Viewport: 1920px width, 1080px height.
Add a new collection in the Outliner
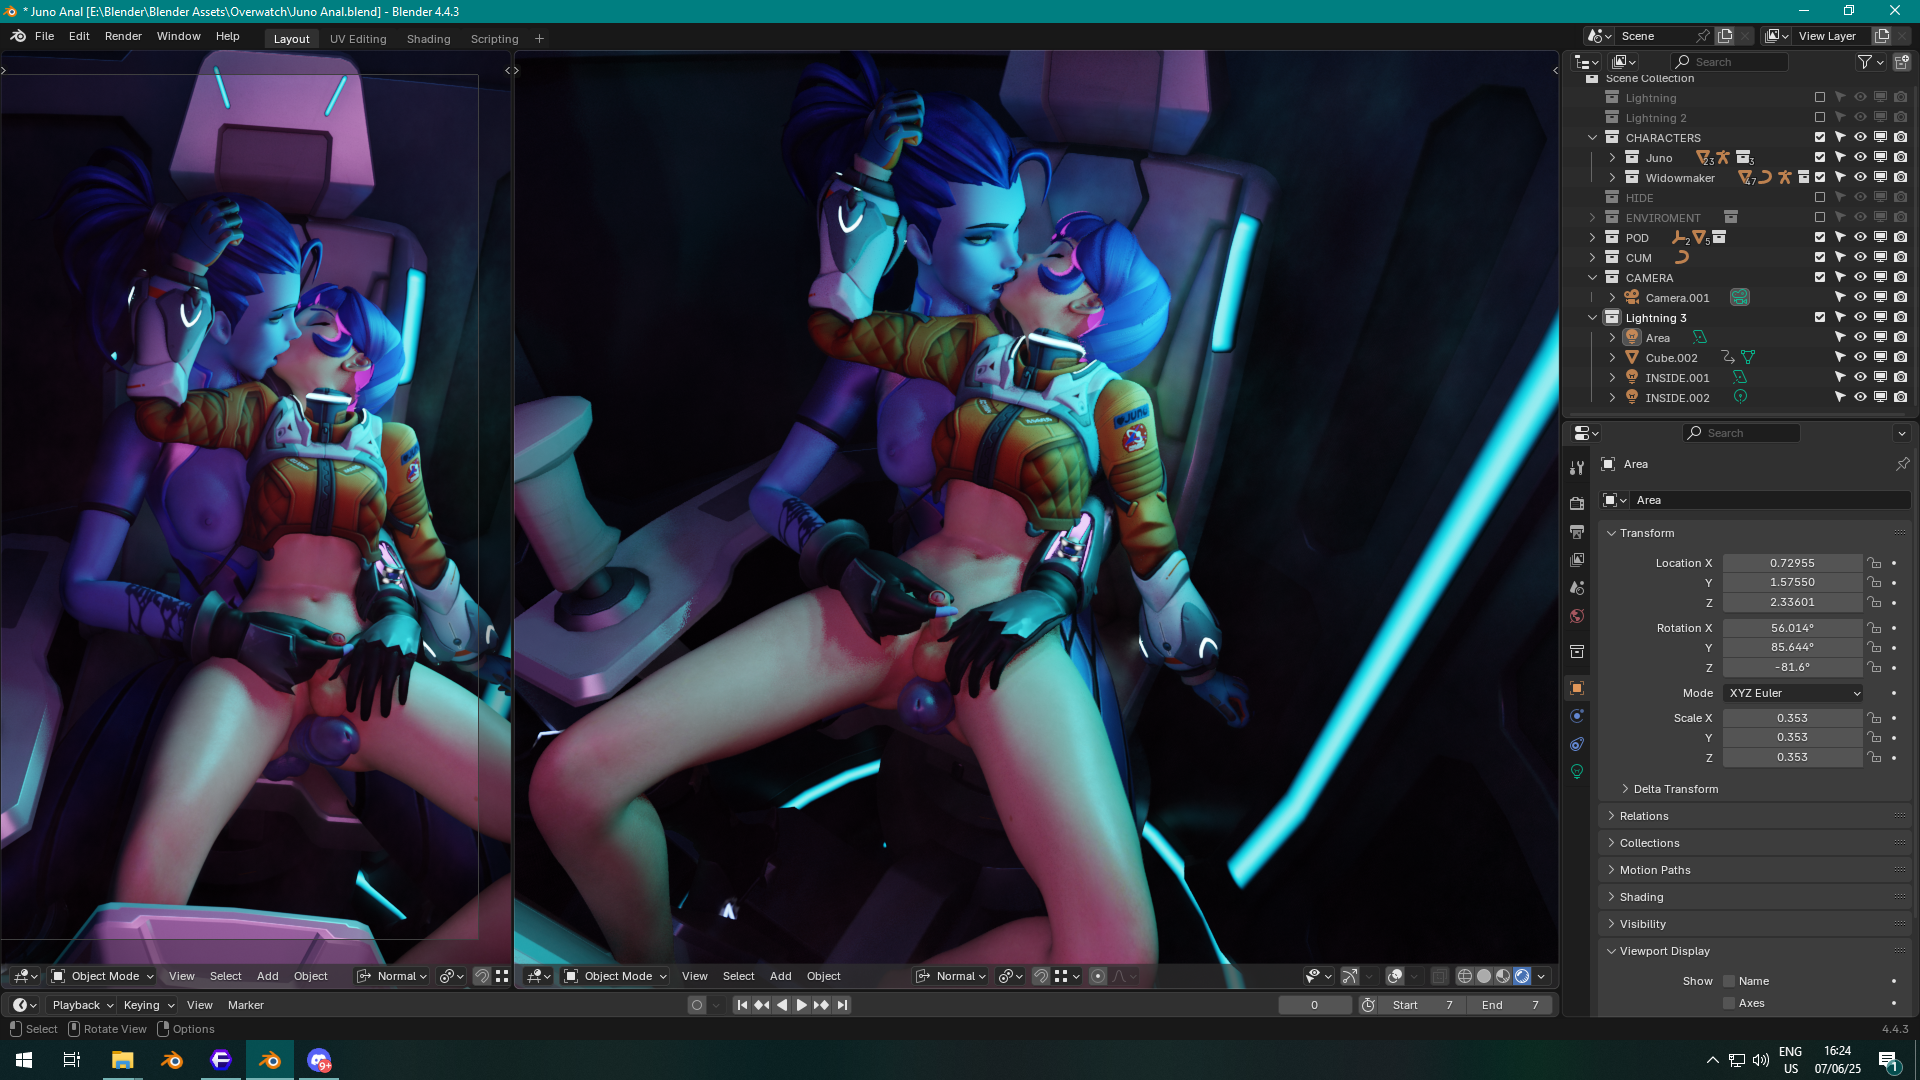click(x=1901, y=62)
